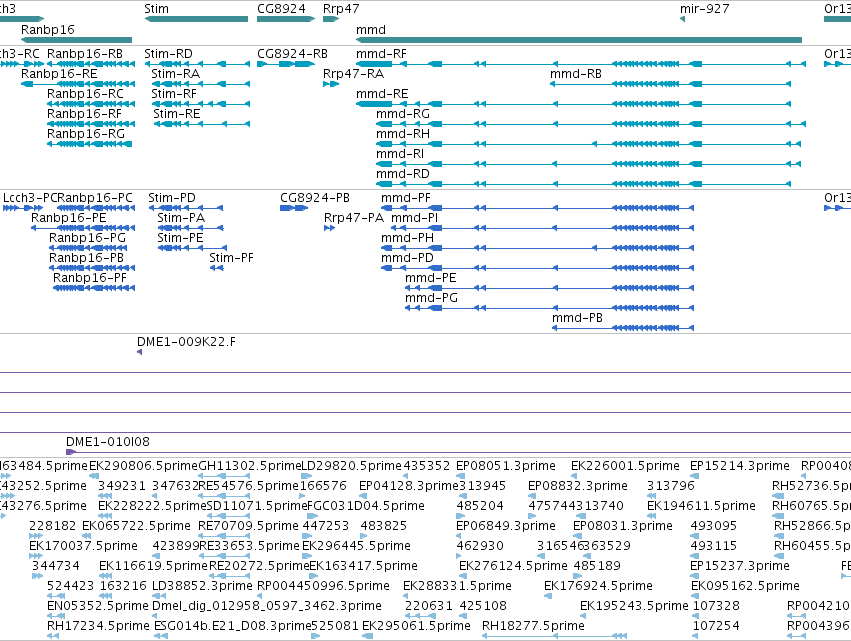Select the Stim-PD protein label
The height and width of the screenshot is (641, 851).
pyautogui.click(x=172, y=198)
